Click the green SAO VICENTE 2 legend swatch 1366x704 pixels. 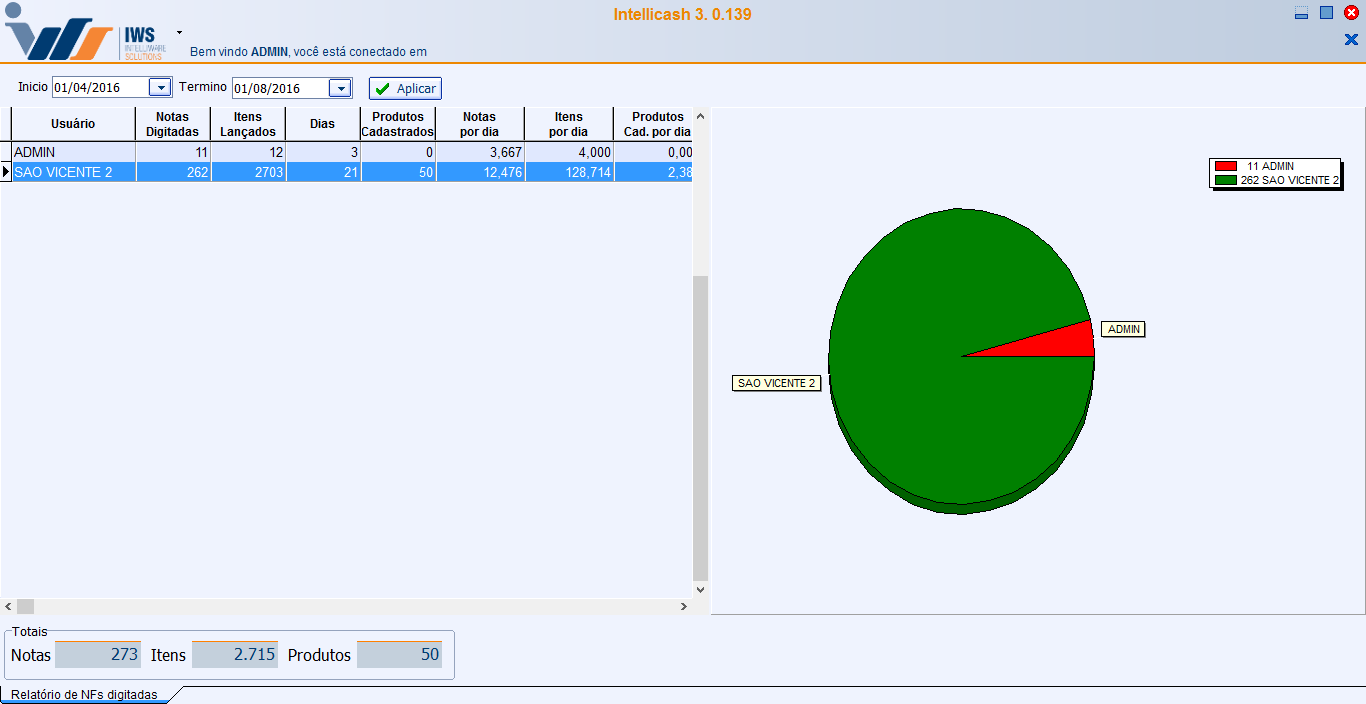[1226, 180]
